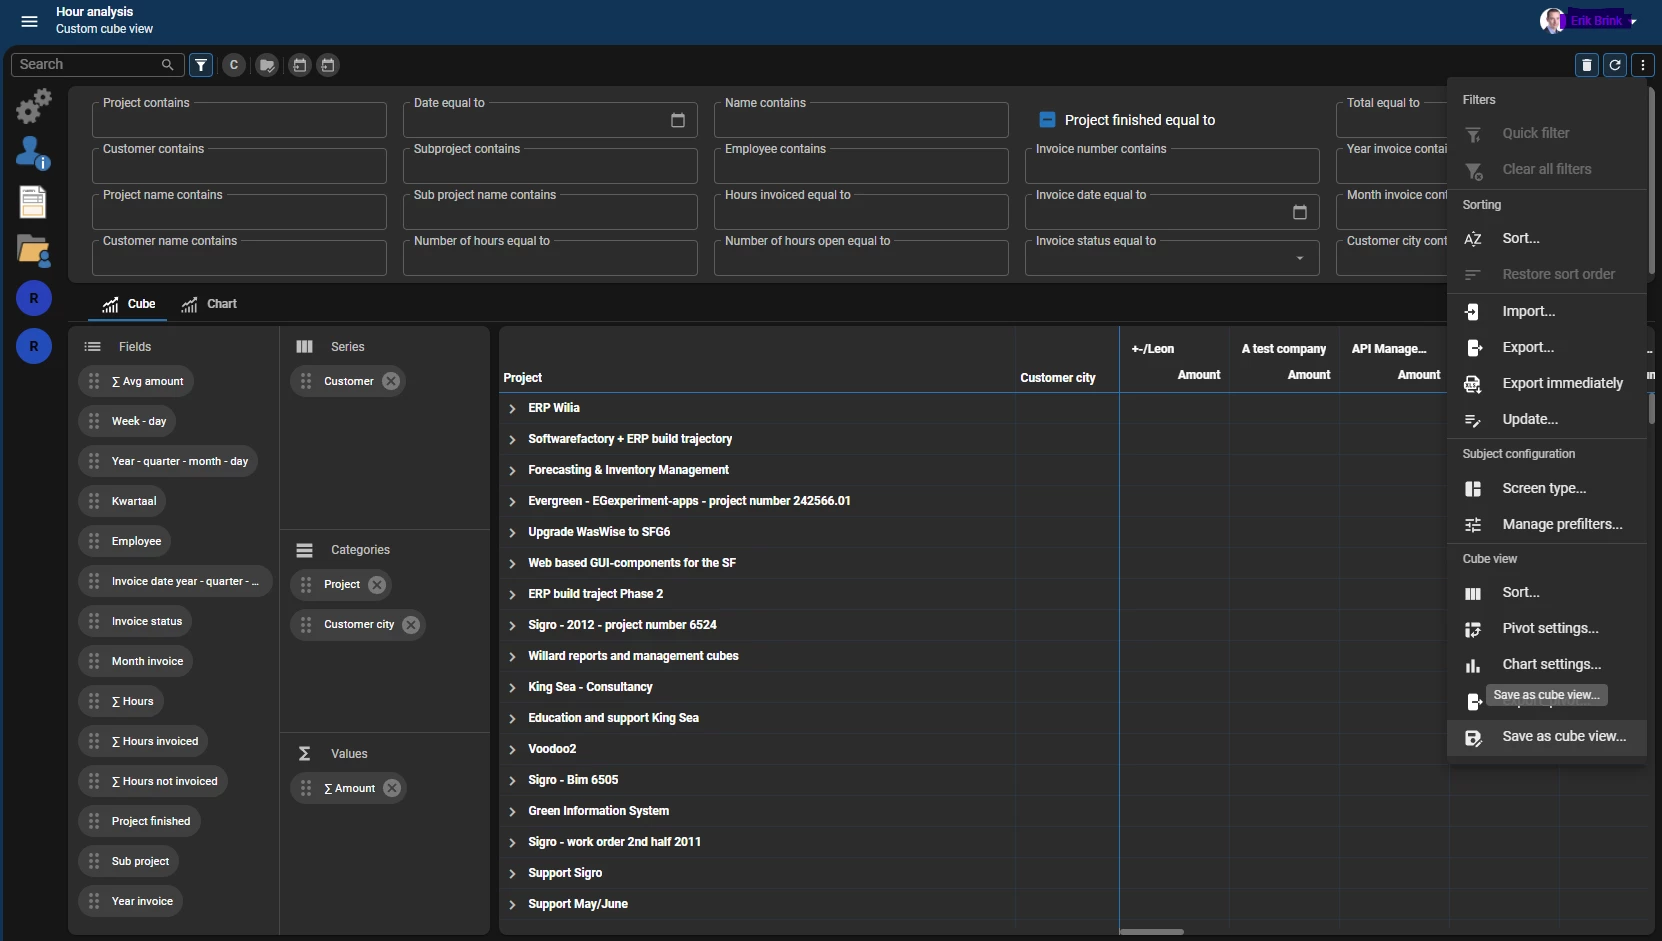
Task: Click Save as cube view menu entry
Action: click(1563, 737)
